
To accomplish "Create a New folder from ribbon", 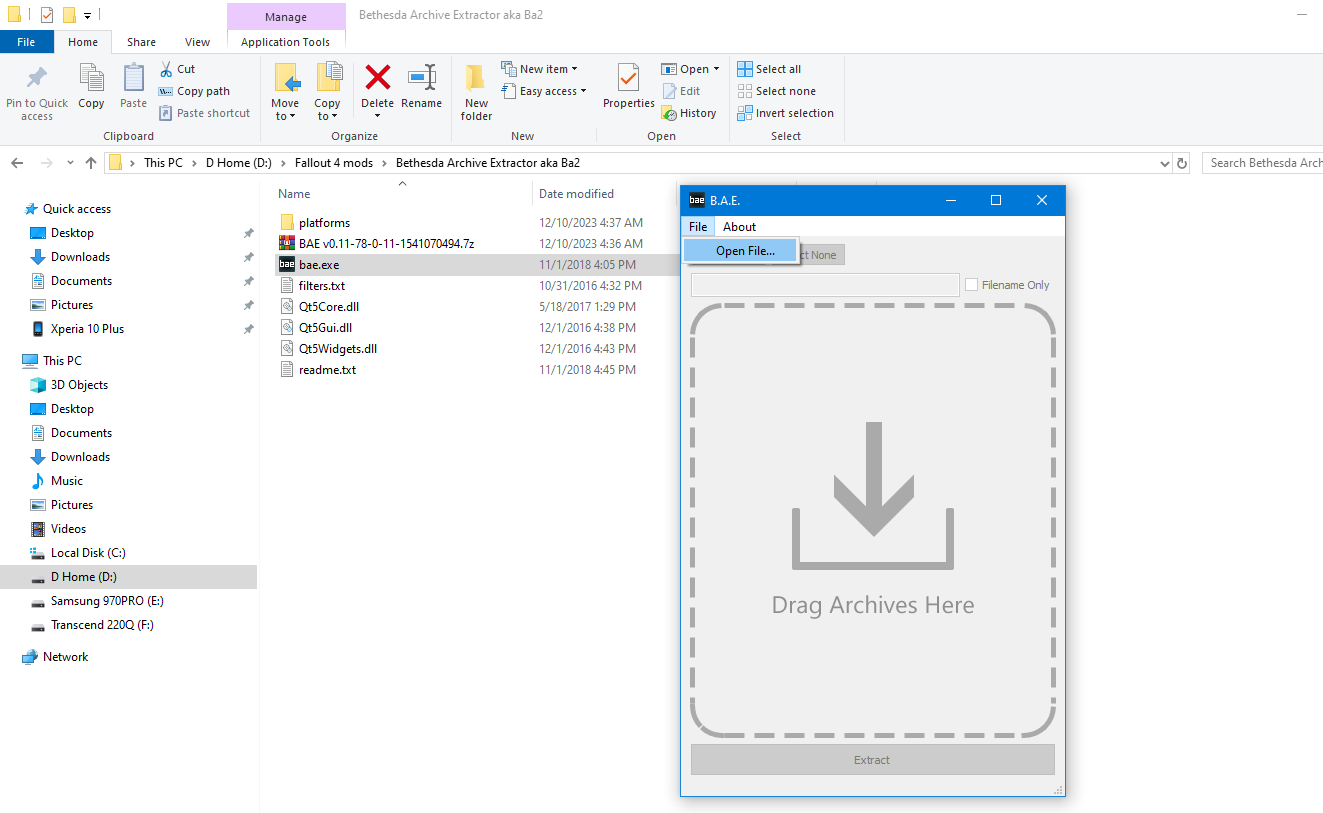I will coord(476,90).
